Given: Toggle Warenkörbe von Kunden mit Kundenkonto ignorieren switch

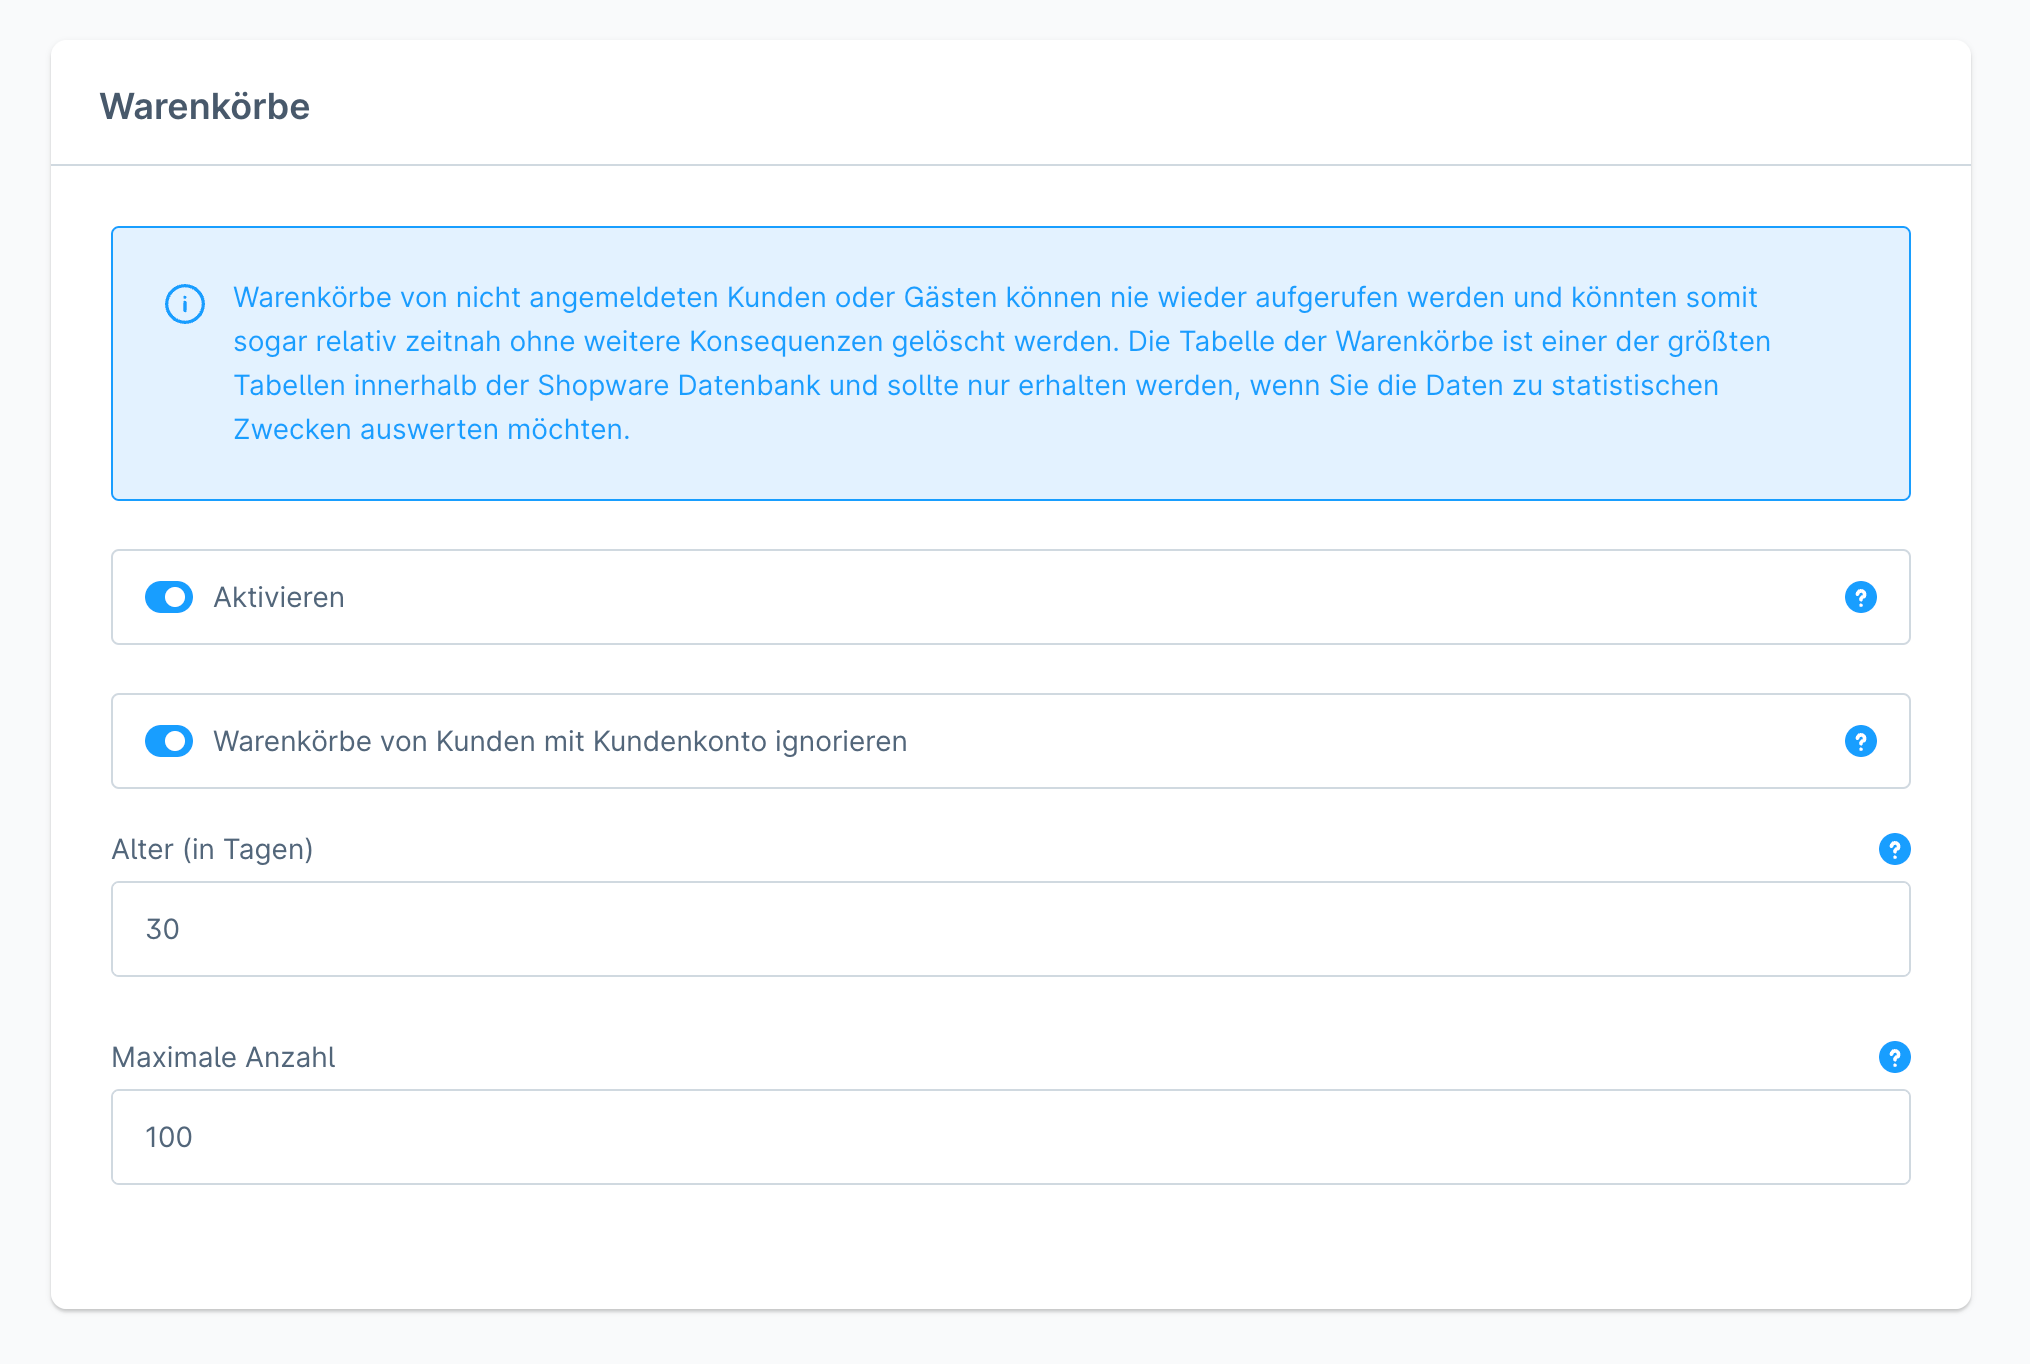Looking at the screenshot, I should pos(169,741).
